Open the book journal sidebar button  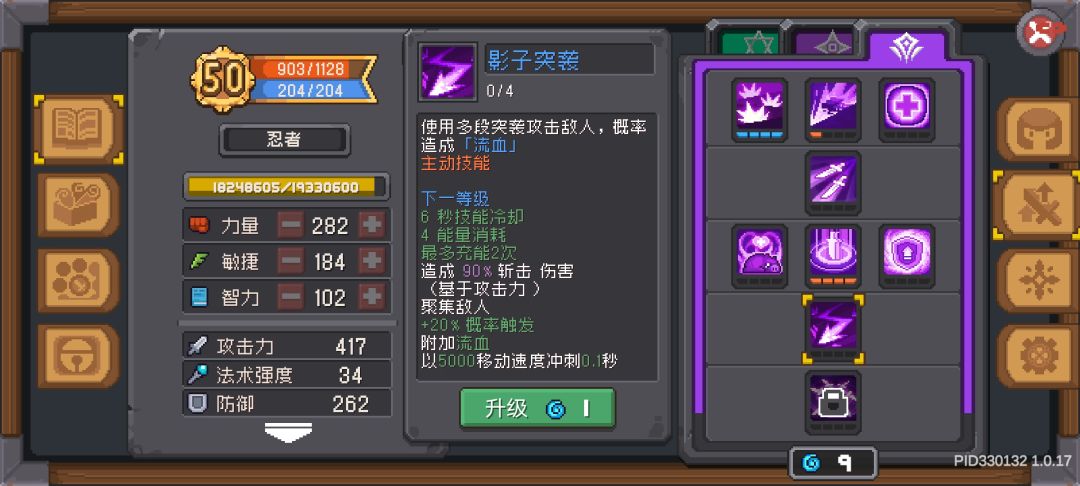[79, 129]
